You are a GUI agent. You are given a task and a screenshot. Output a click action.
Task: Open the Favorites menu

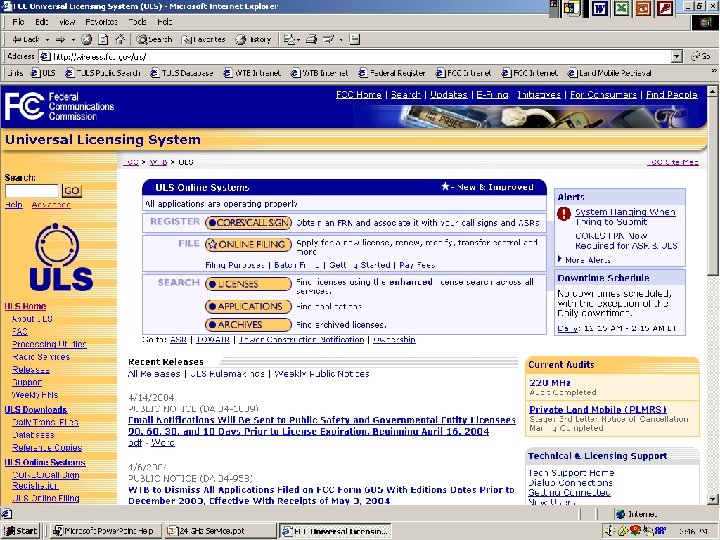pos(101,22)
